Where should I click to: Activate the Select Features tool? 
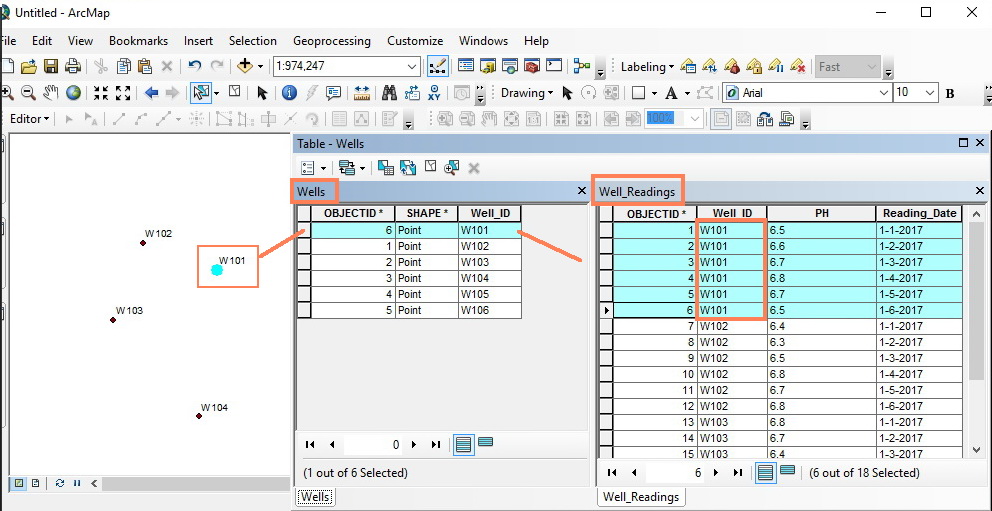tap(201, 93)
